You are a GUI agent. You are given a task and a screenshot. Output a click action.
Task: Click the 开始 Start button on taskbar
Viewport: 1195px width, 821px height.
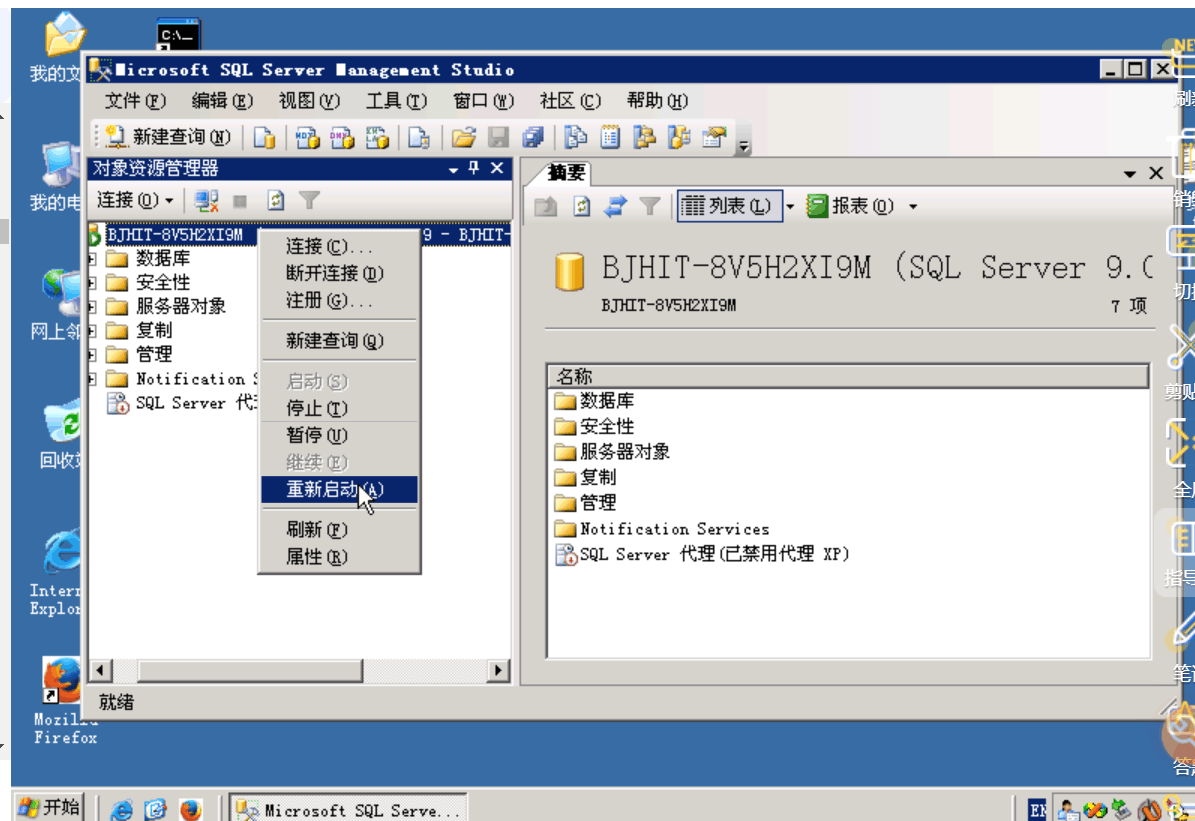pos(50,807)
